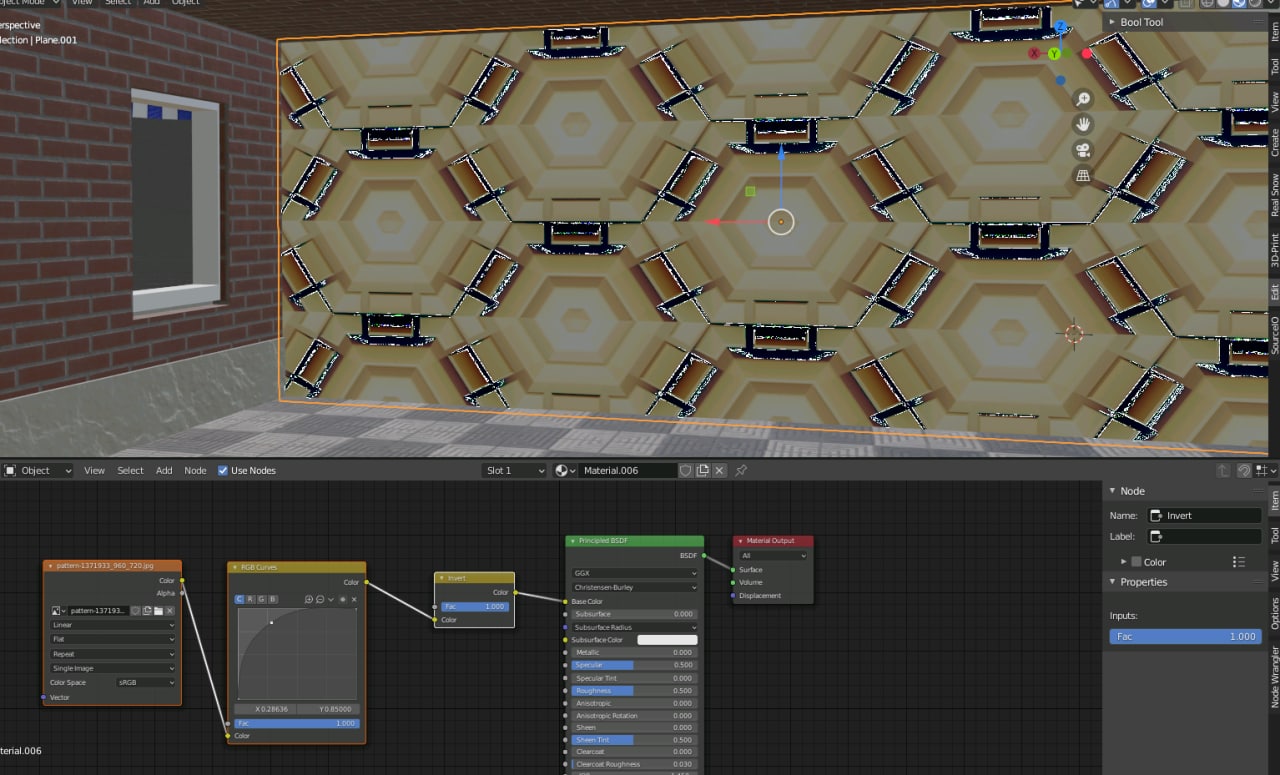
Task: Toggle the Color checkbox in Node panel
Action: (1136, 562)
